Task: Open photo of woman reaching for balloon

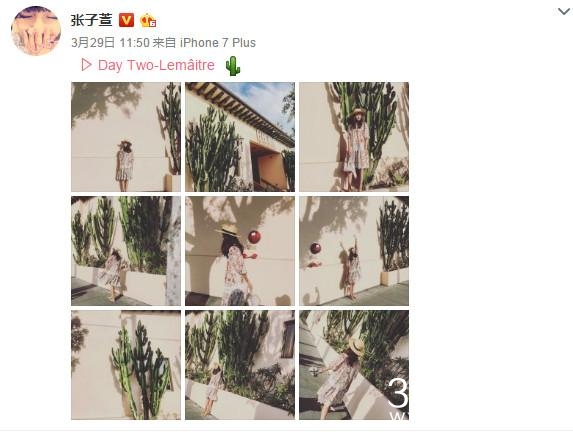Action: 354,251
